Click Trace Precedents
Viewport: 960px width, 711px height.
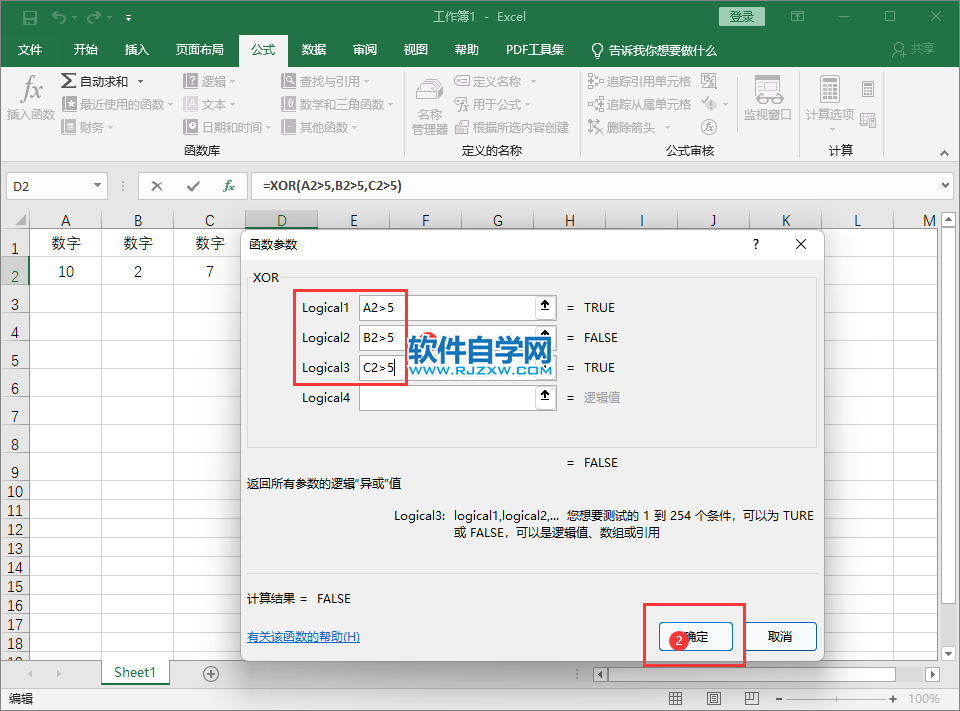point(639,81)
